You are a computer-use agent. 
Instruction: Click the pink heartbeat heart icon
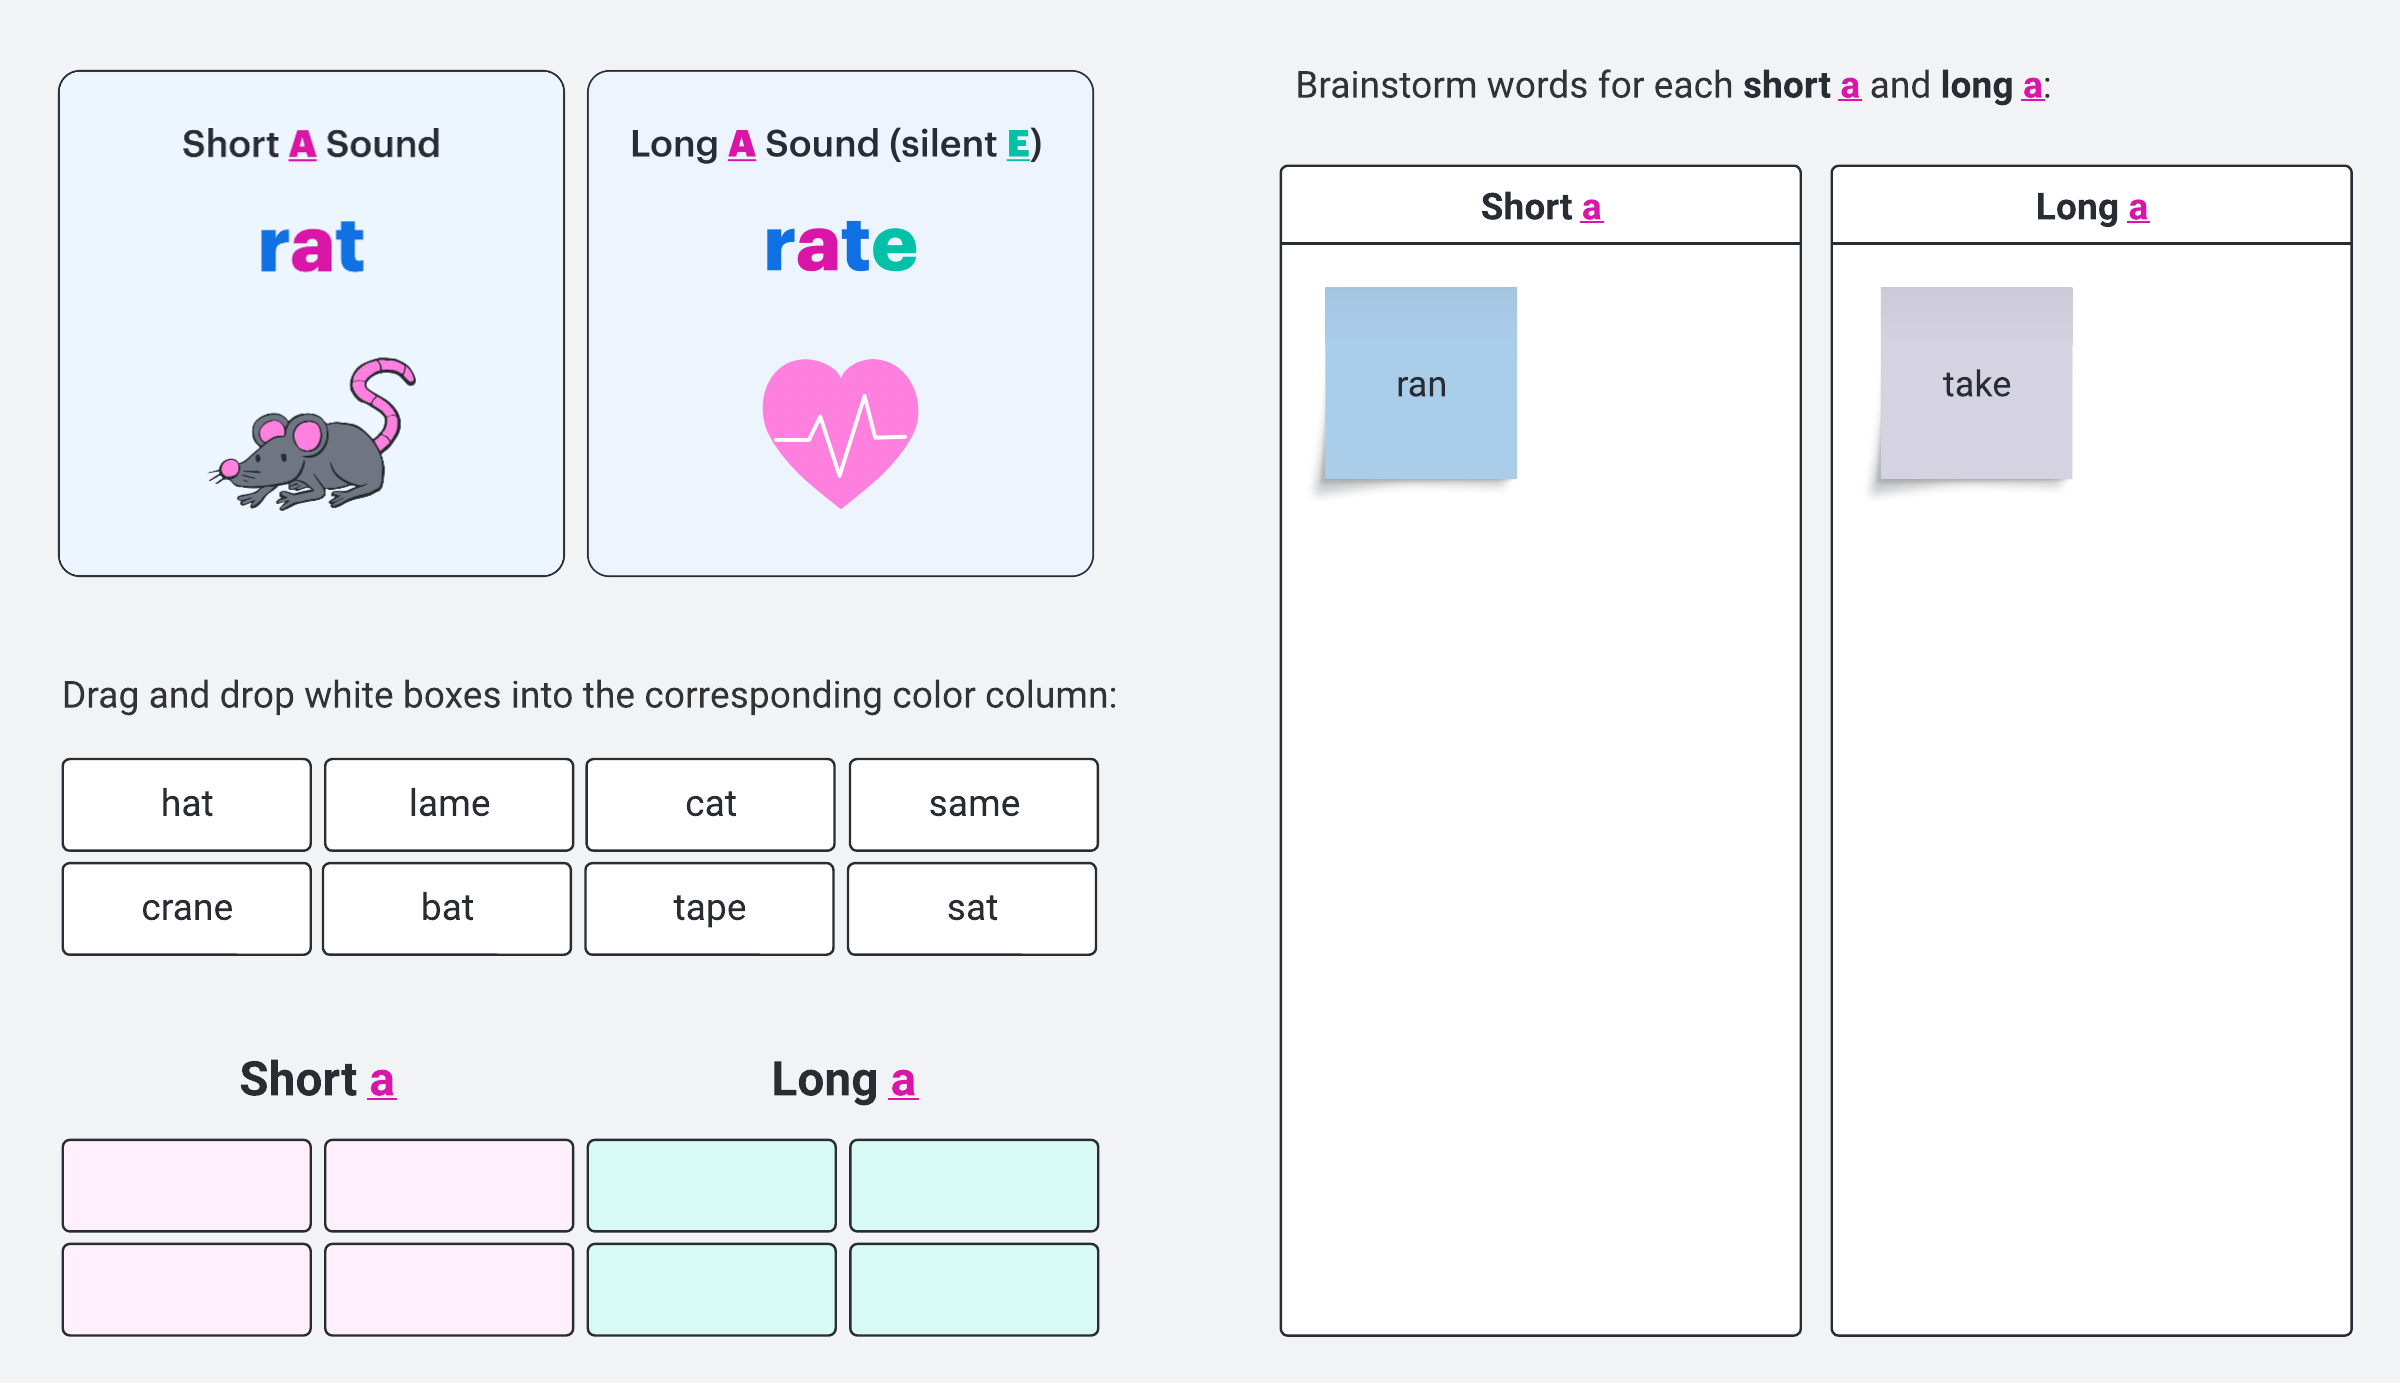(840, 430)
